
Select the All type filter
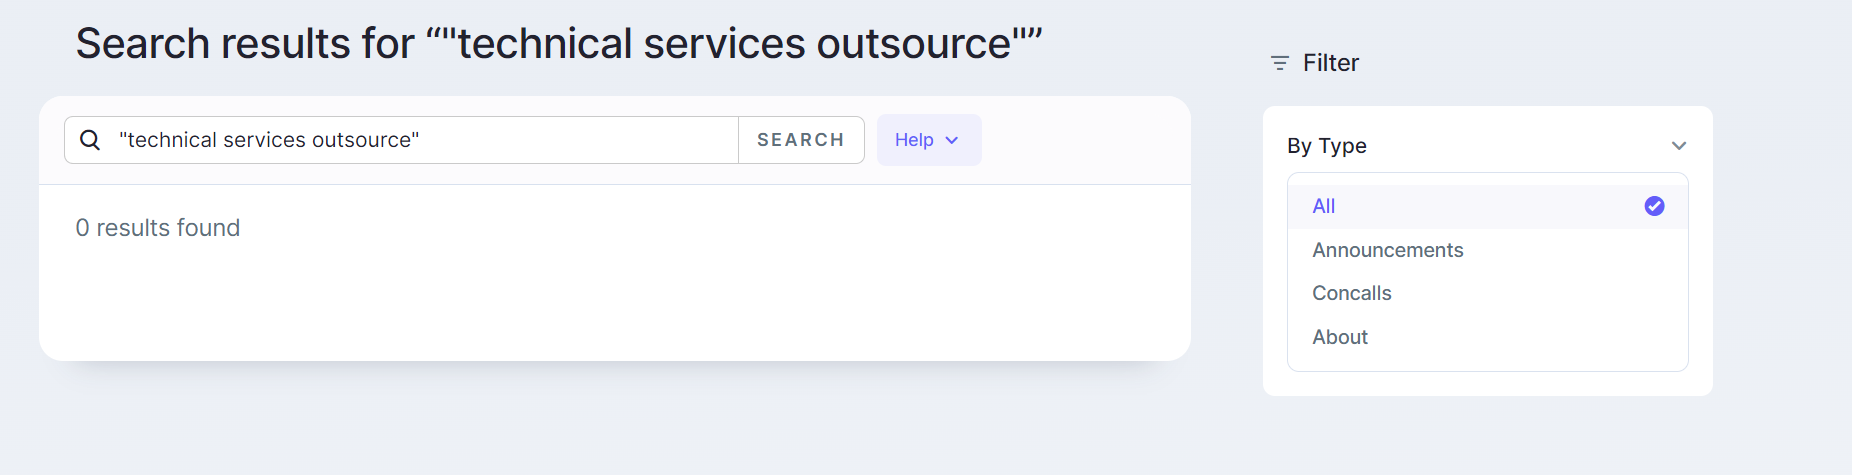point(1324,206)
